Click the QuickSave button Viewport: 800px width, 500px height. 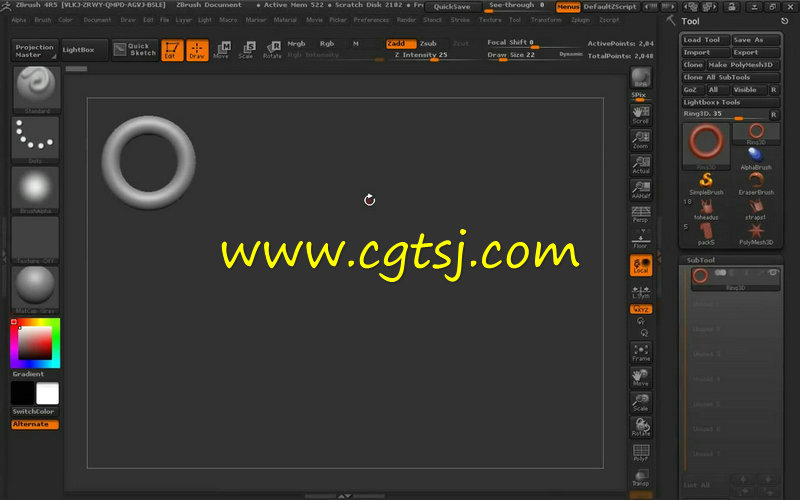[x=452, y=7]
